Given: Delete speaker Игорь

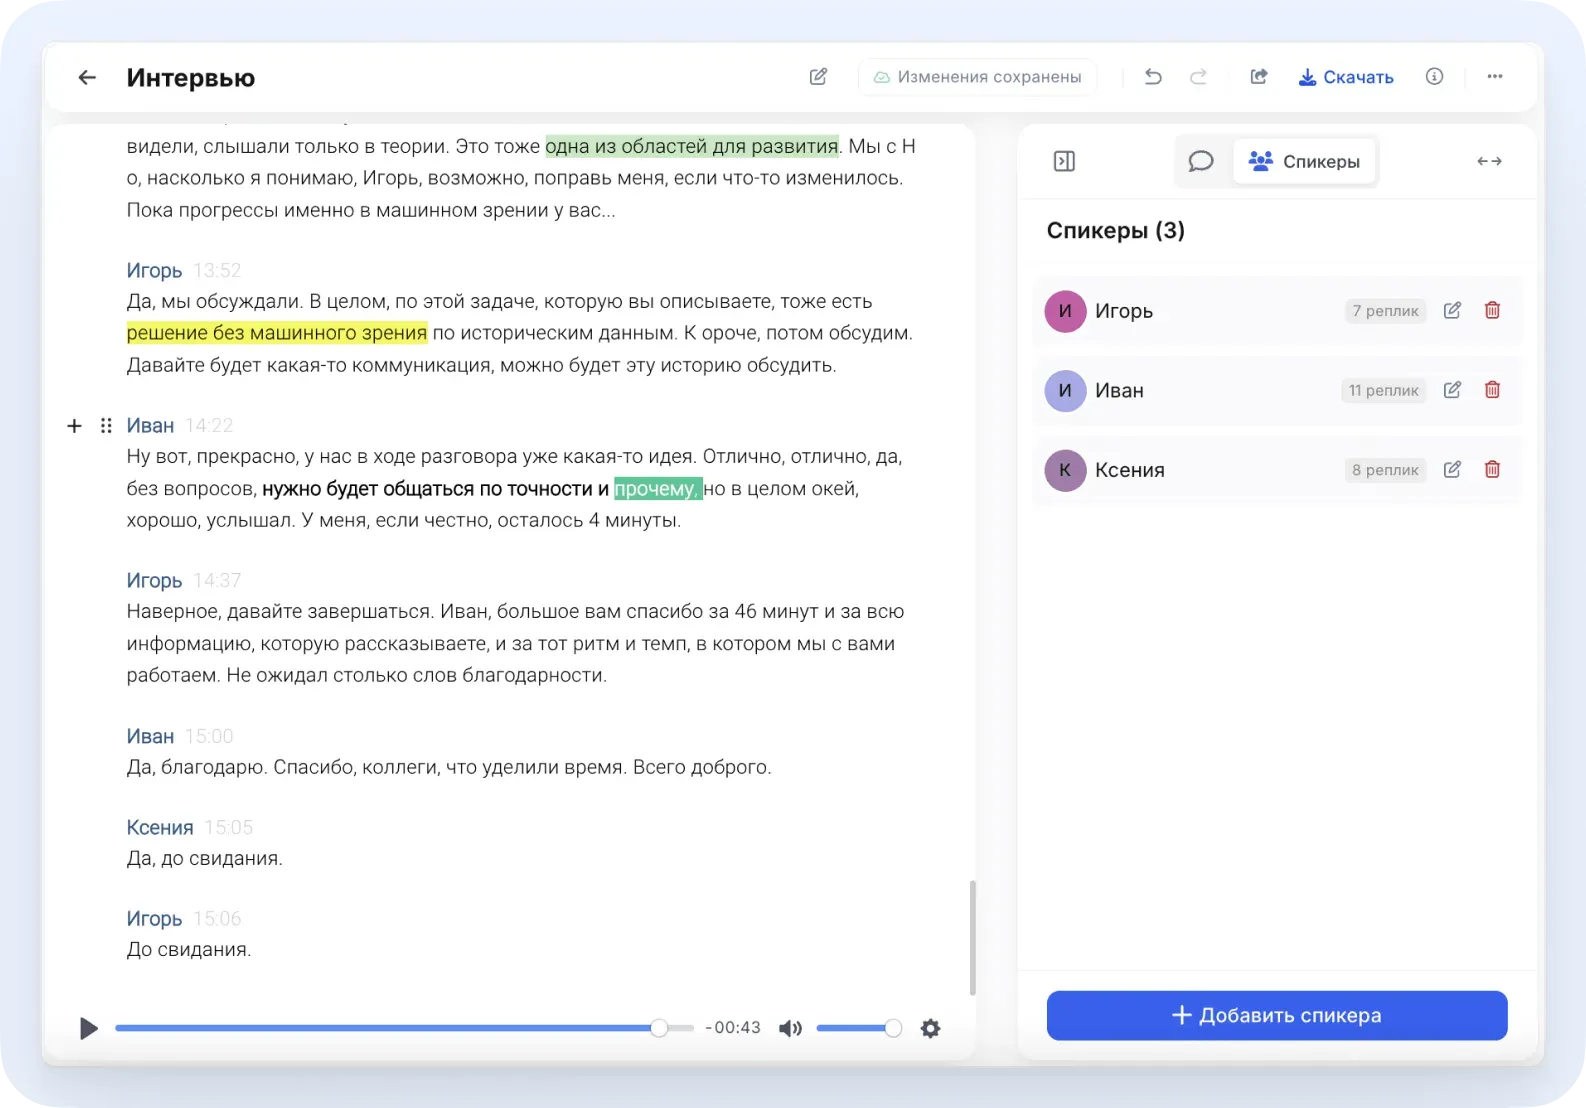Looking at the screenshot, I should pyautogui.click(x=1492, y=311).
